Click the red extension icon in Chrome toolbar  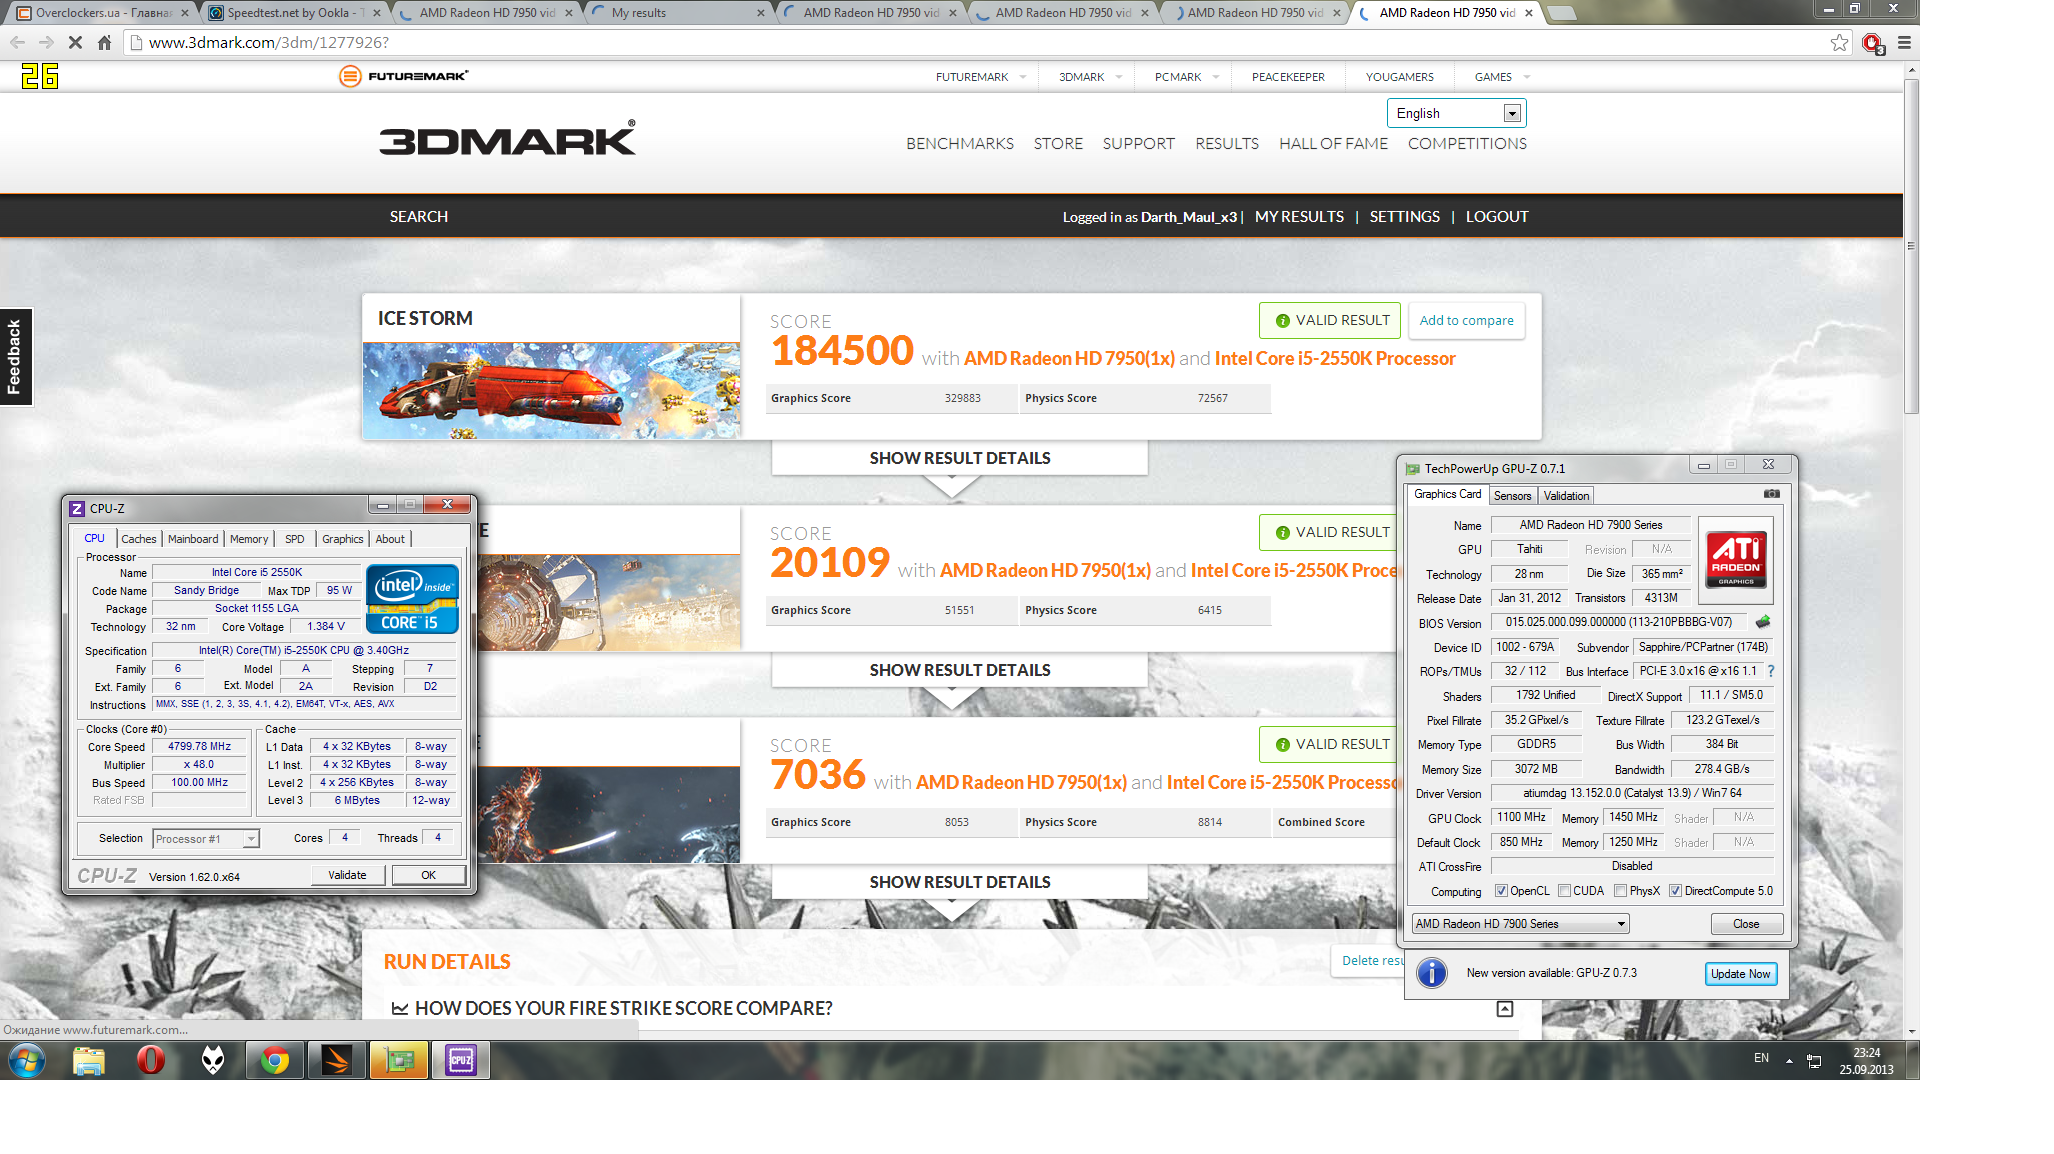[x=1872, y=43]
